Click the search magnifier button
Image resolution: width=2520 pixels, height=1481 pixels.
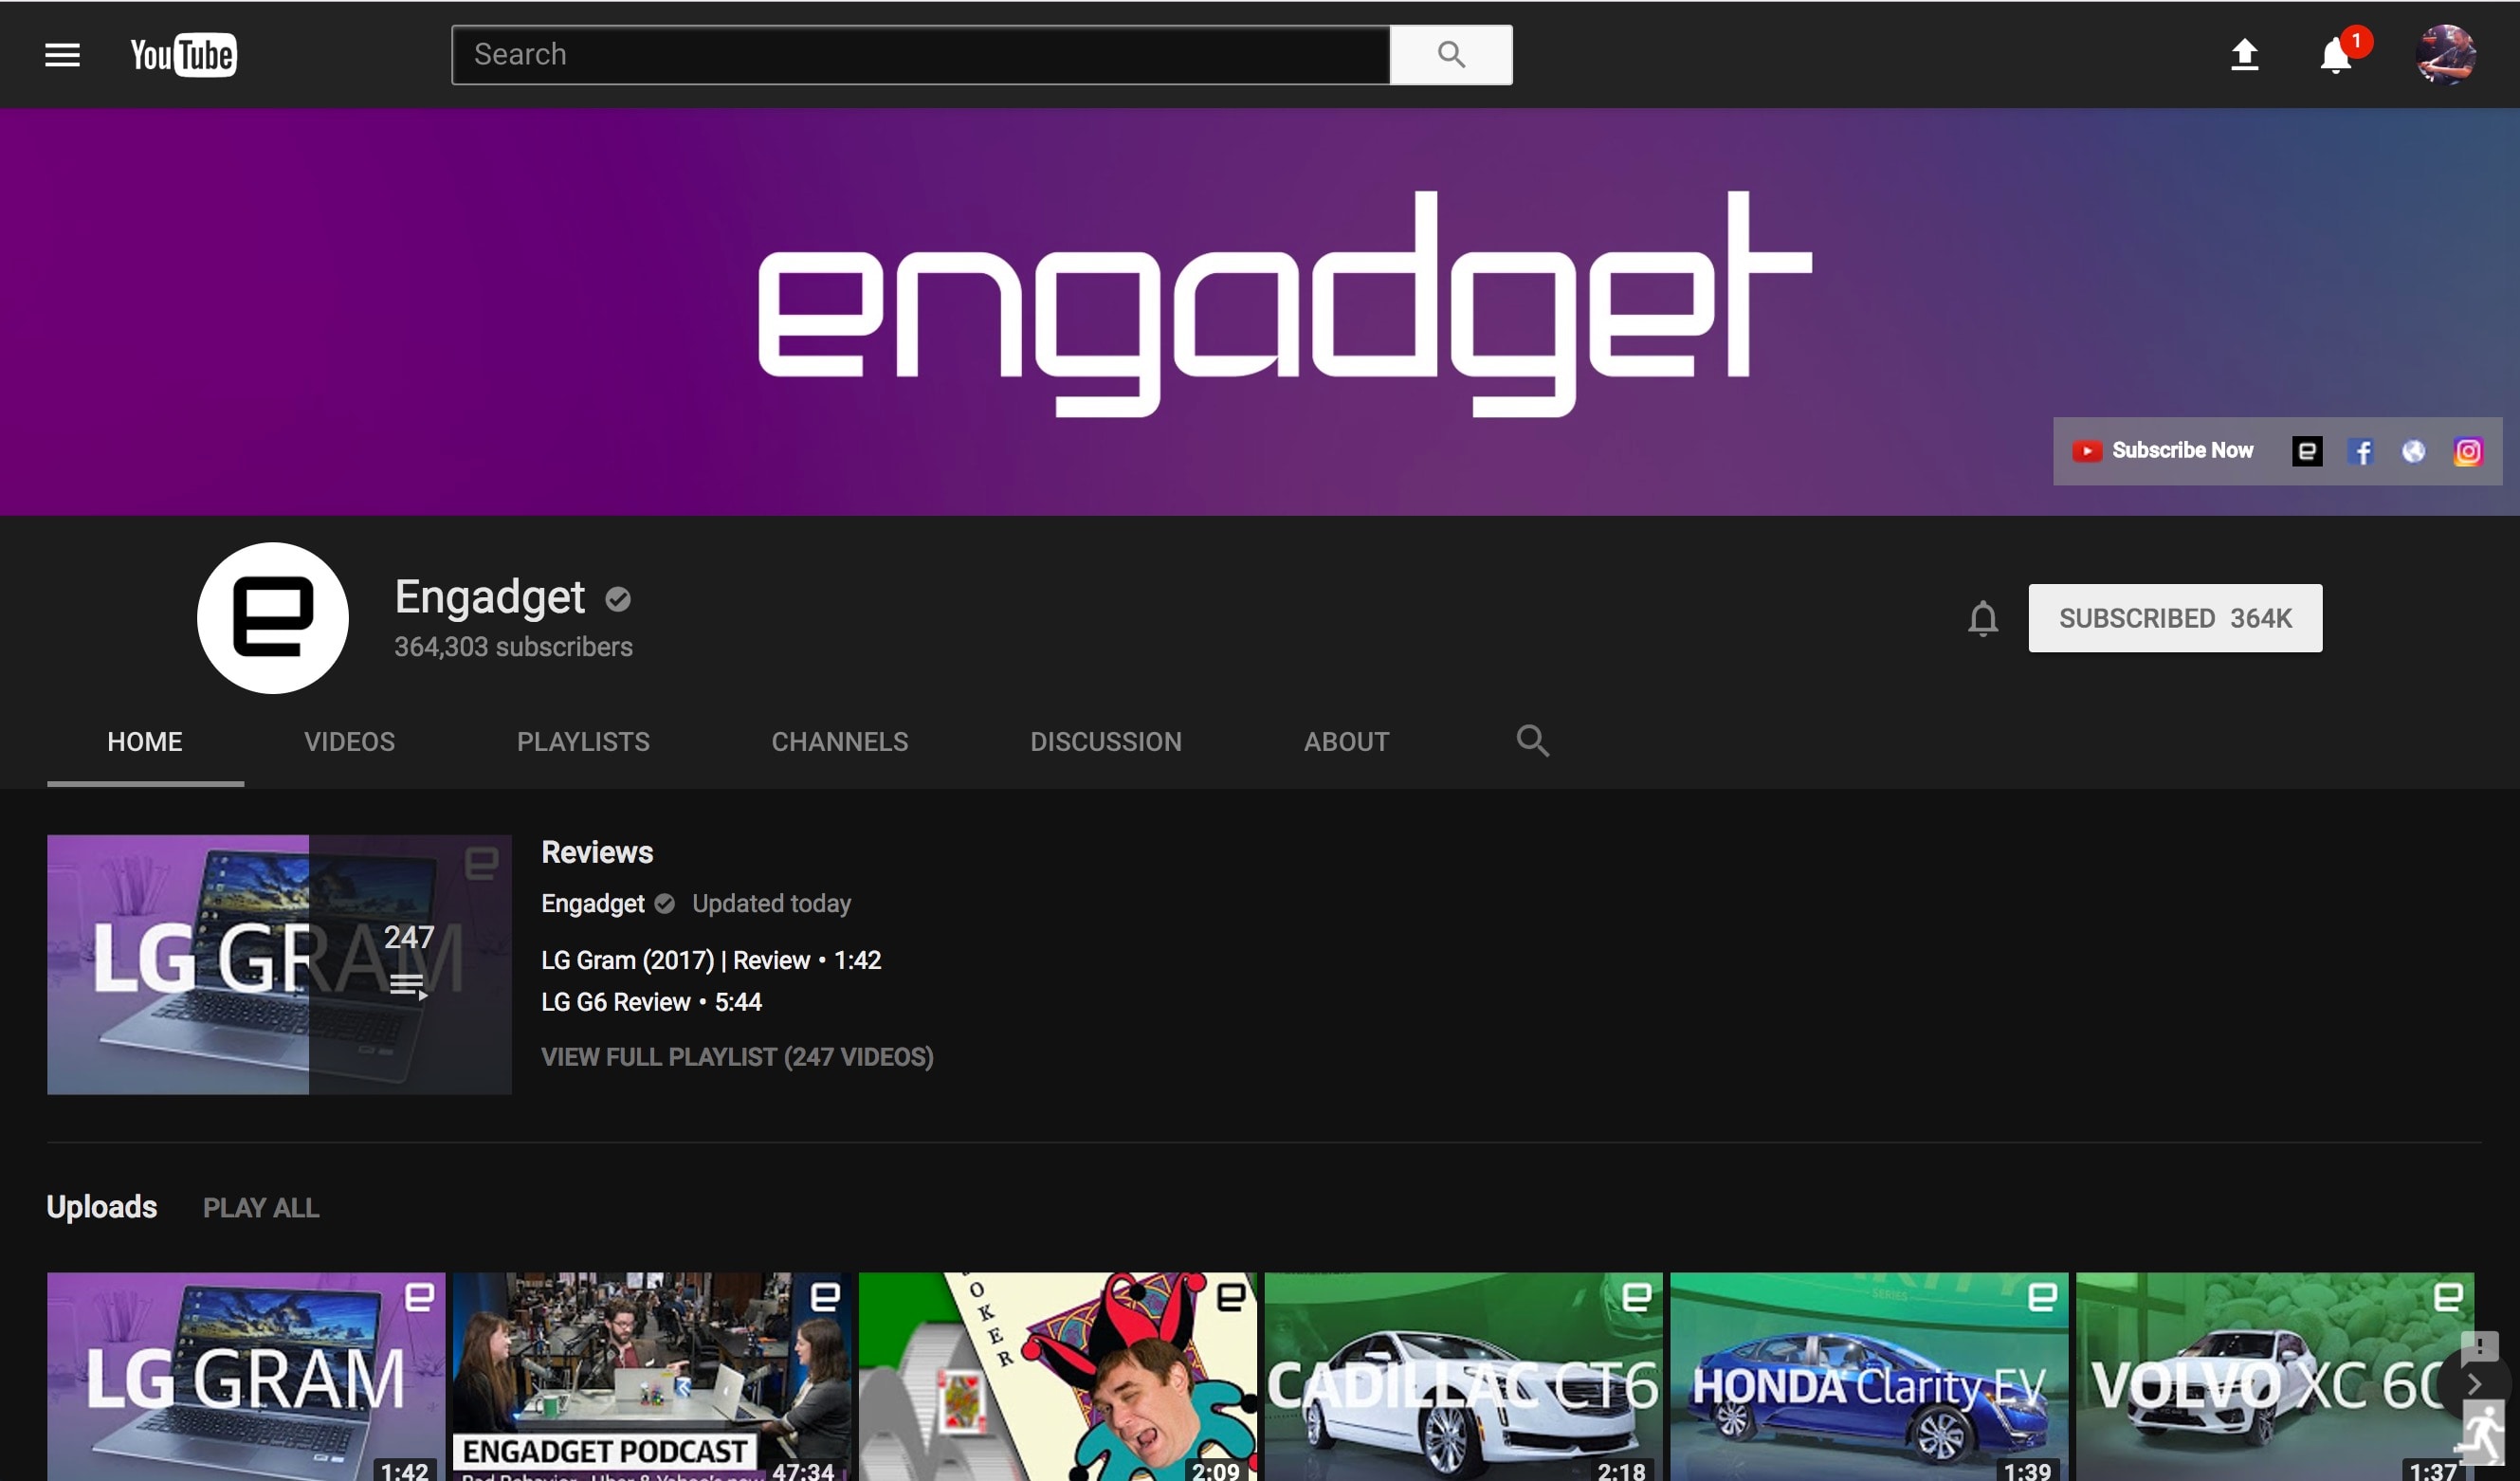coord(1451,55)
